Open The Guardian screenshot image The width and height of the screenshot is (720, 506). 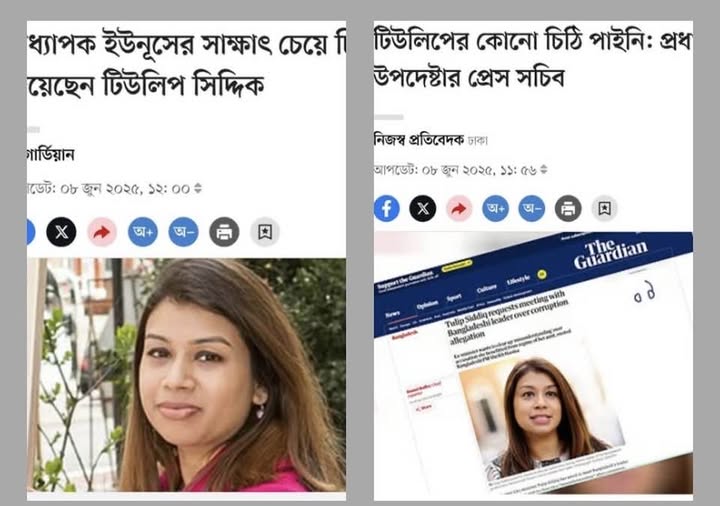click(x=533, y=363)
